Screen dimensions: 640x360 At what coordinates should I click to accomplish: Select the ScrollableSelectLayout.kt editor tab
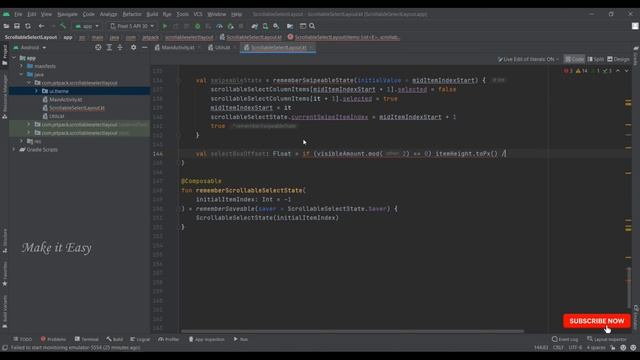click(x=279, y=48)
